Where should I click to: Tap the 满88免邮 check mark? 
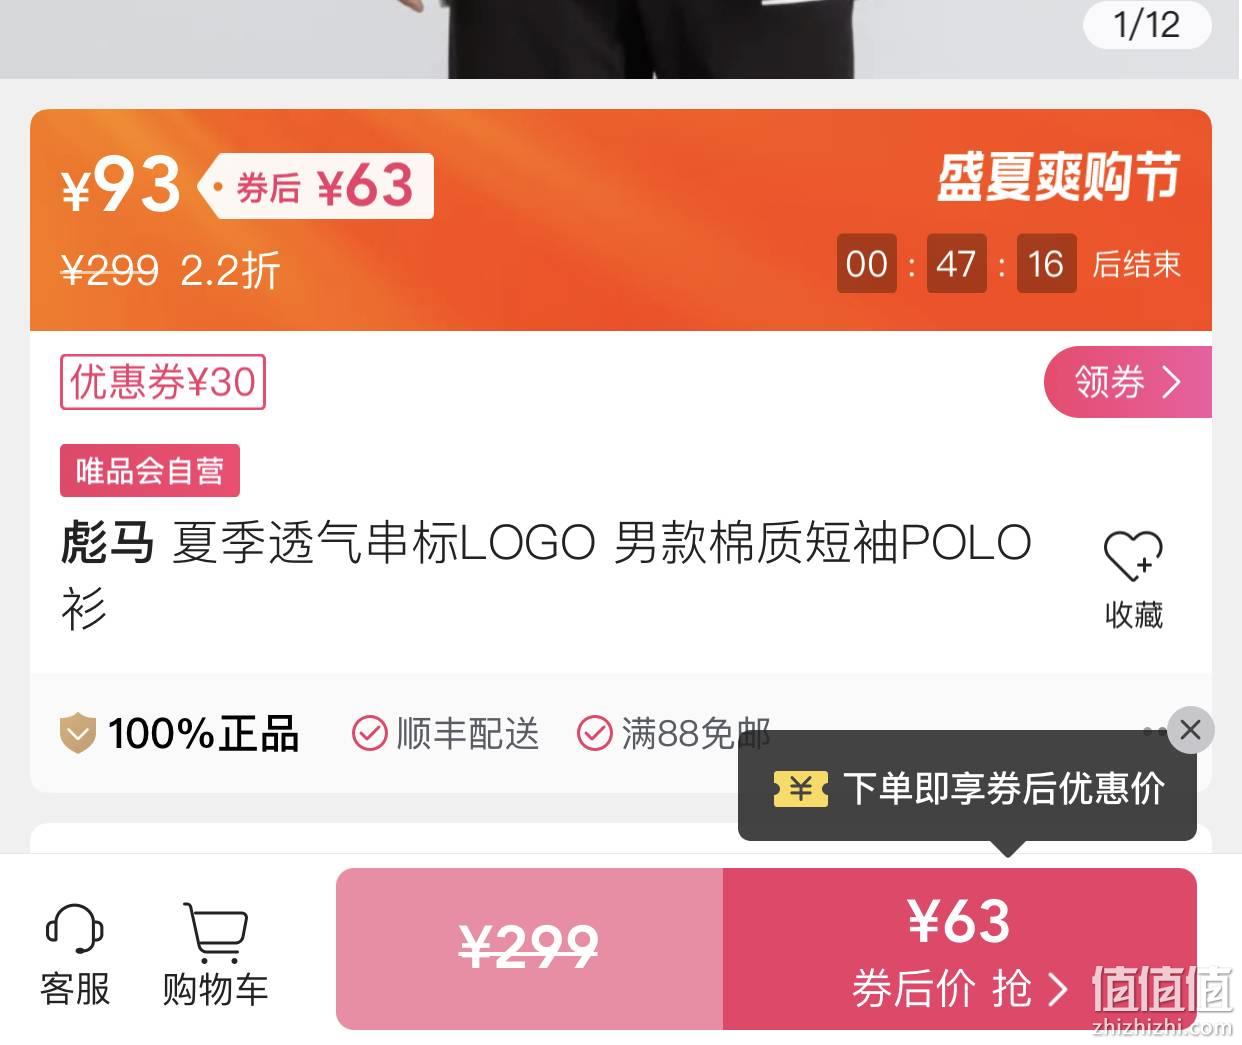tap(594, 734)
